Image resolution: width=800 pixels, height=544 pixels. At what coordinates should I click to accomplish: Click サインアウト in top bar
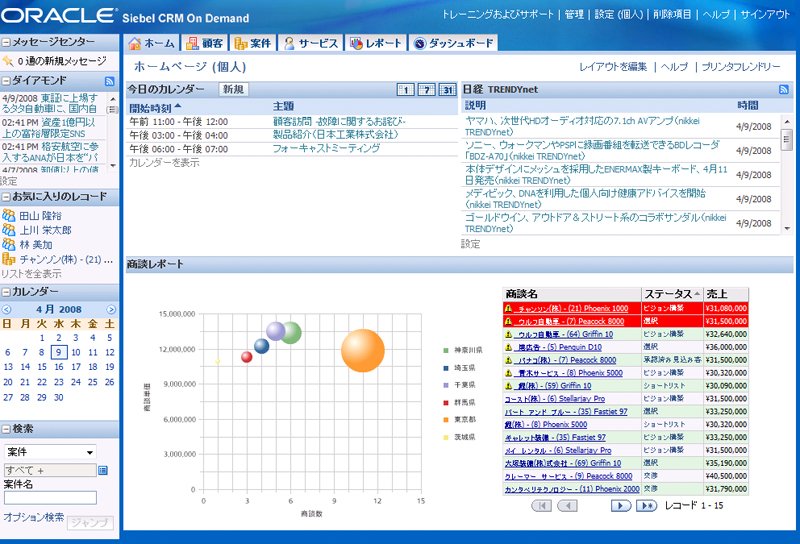765,15
